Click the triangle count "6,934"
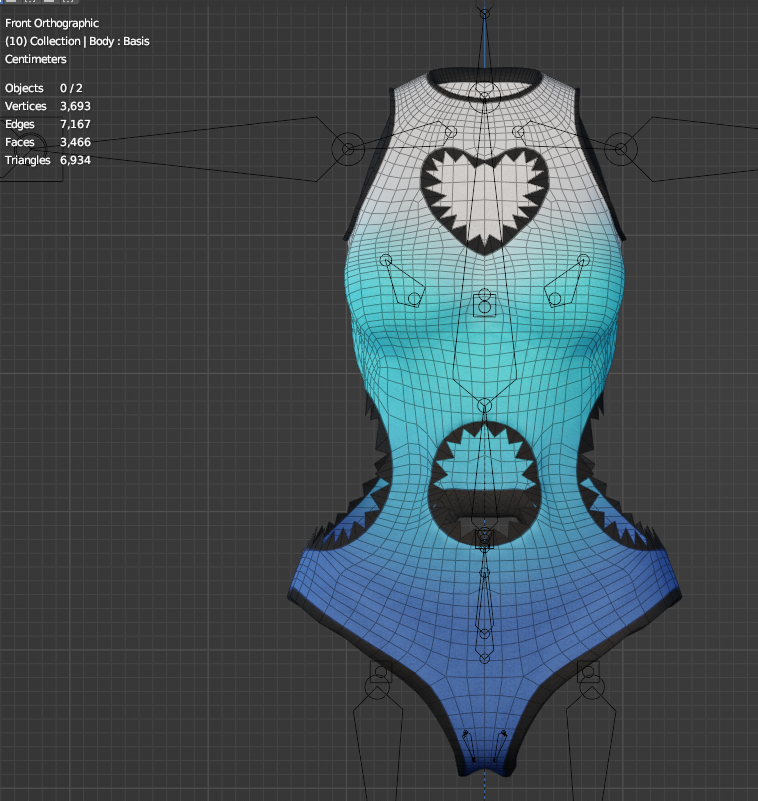This screenshot has height=801, width=758. [75, 160]
